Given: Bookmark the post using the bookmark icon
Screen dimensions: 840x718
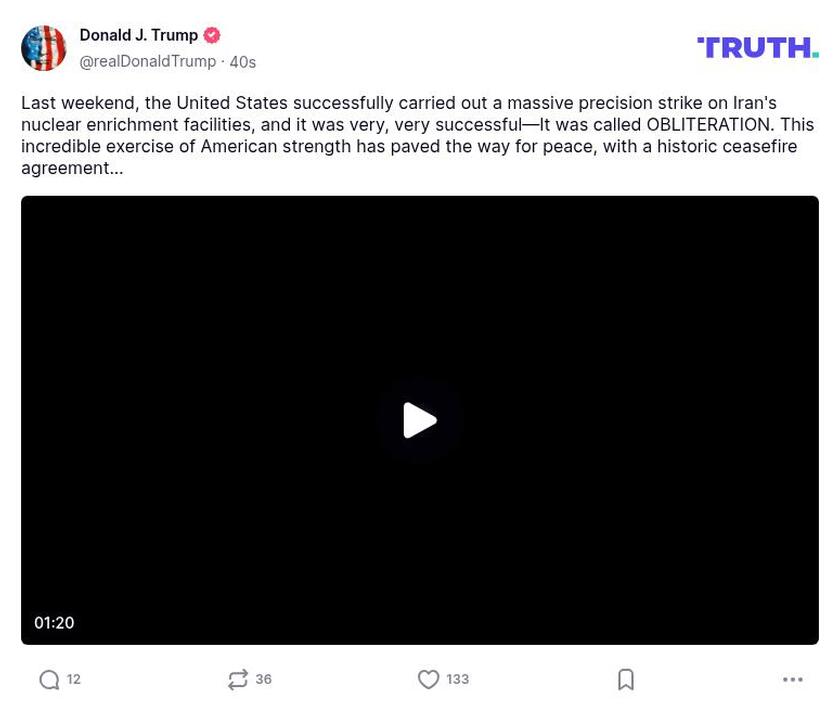Looking at the screenshot, I should click(625, 678).
